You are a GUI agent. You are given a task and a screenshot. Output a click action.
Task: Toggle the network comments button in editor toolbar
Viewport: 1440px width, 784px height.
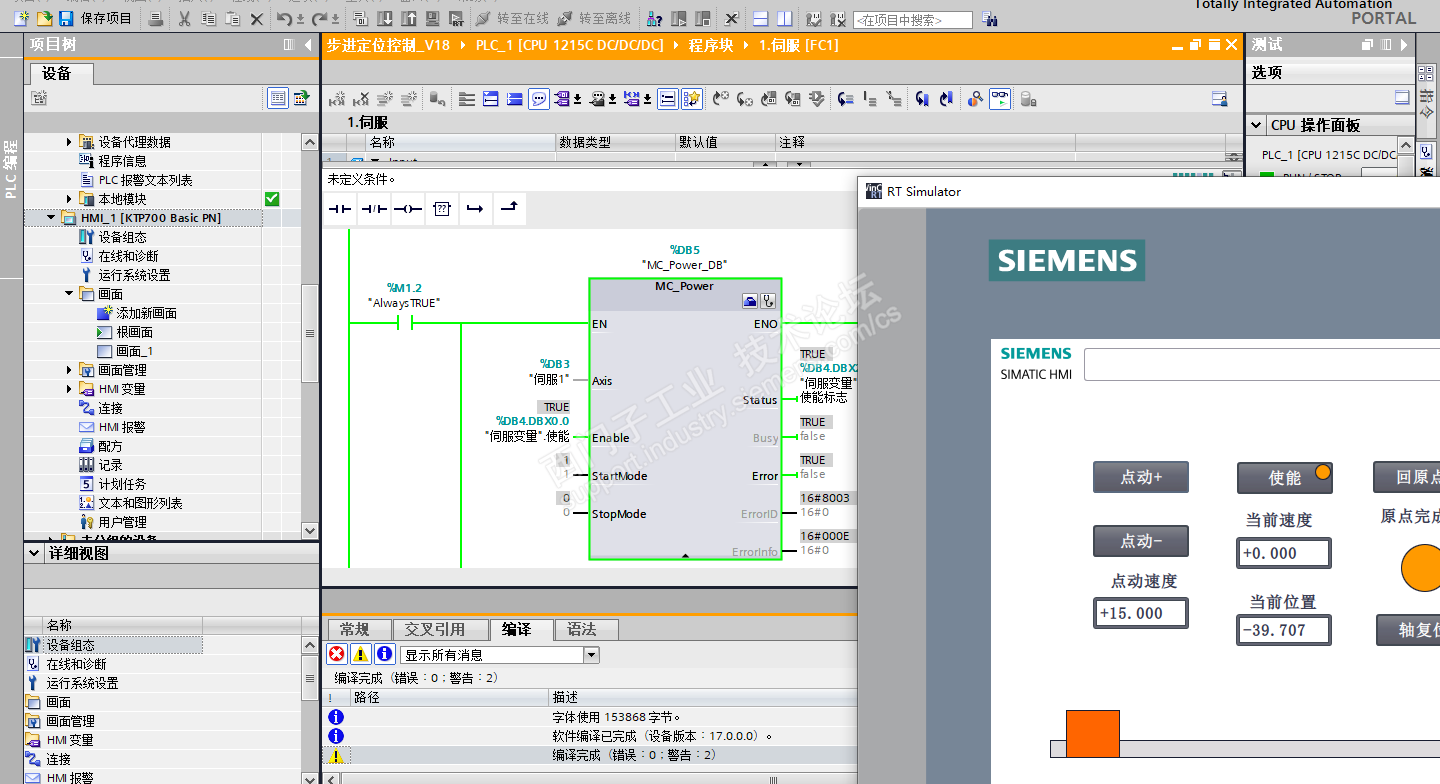[668, 98]
